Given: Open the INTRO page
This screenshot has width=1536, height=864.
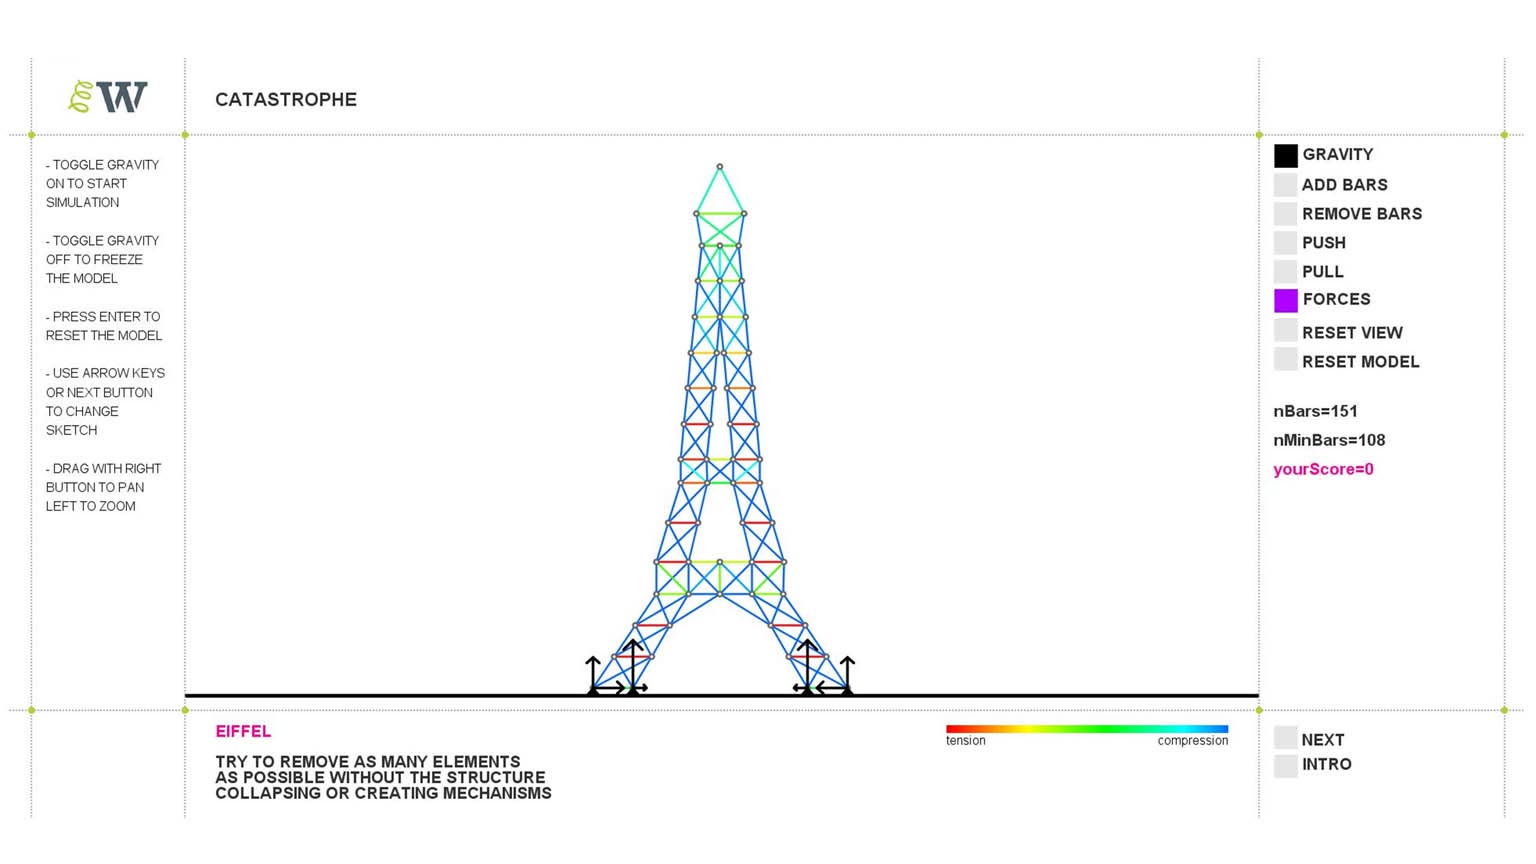Looking at the screenshot, I should [x=1285, y=766].
